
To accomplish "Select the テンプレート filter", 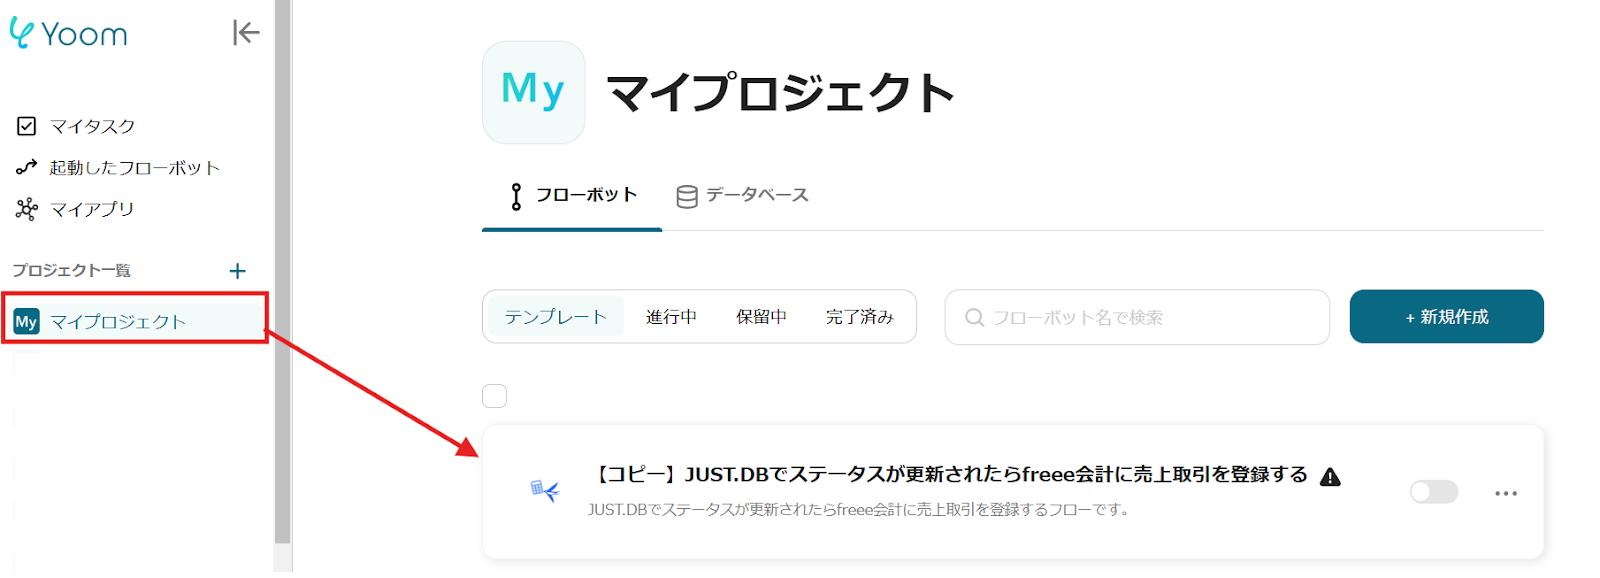I will click(x=556, y=317).
